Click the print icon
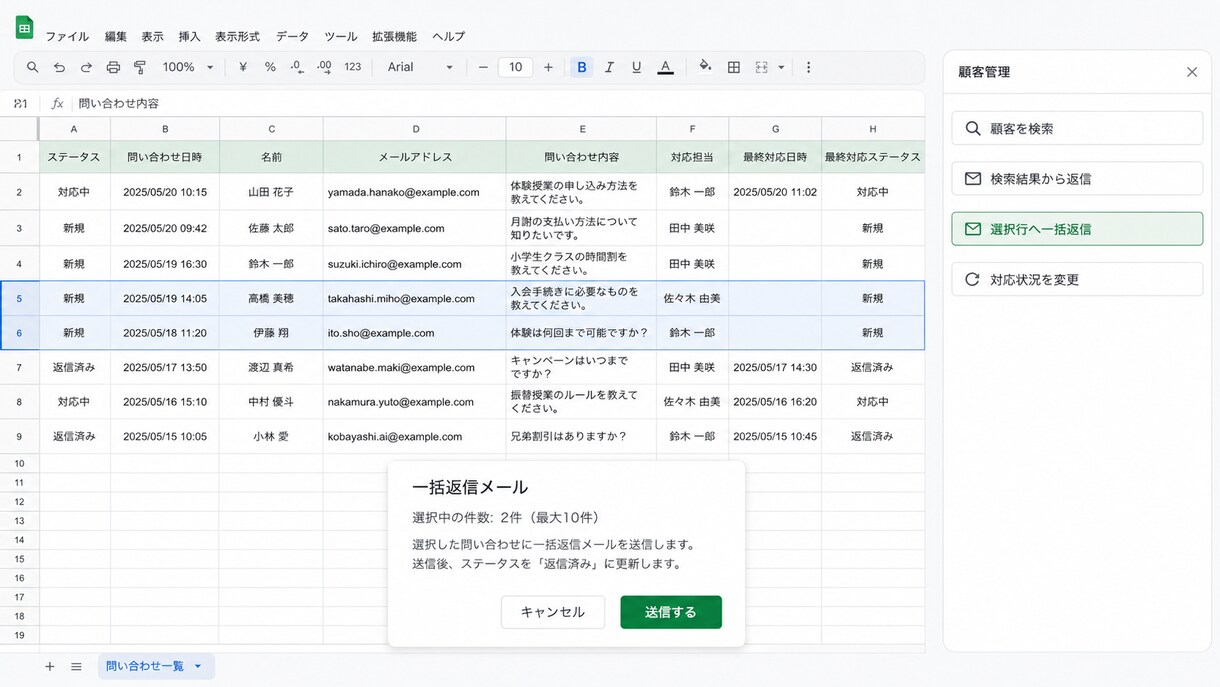 pos(113,67)
